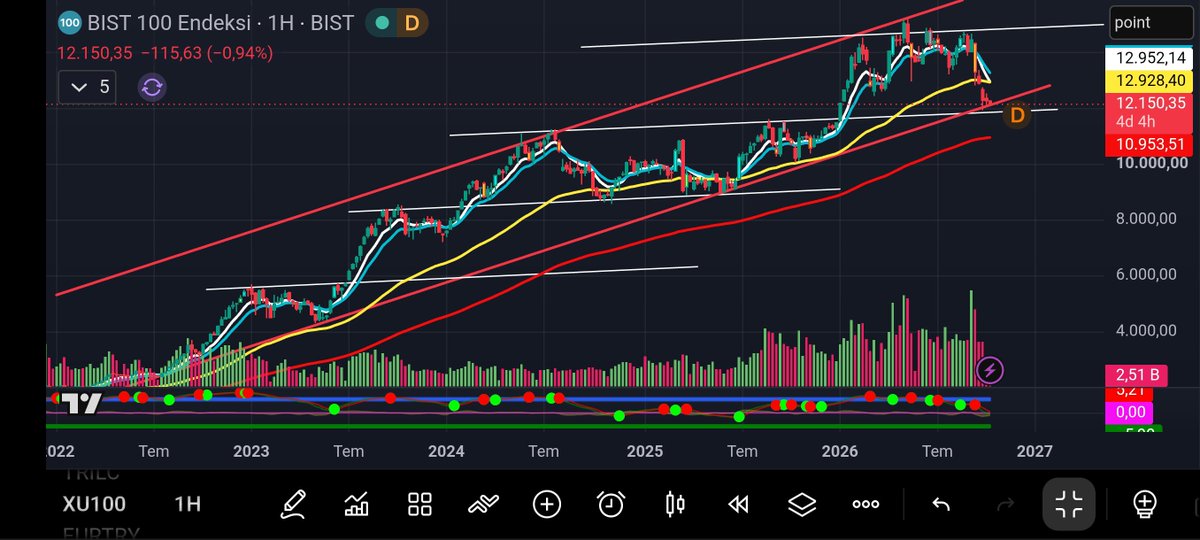Click the point input field
Image resolution: width=1200 pixels, height=540 pixels.
point(1149,22)
